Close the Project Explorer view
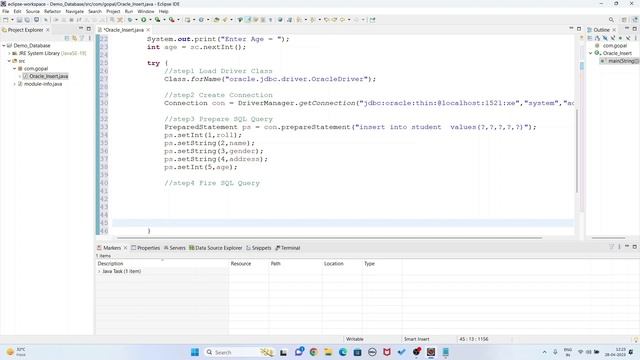The width and height of the screenshot is (640, 360). click(x=48, y=30)
